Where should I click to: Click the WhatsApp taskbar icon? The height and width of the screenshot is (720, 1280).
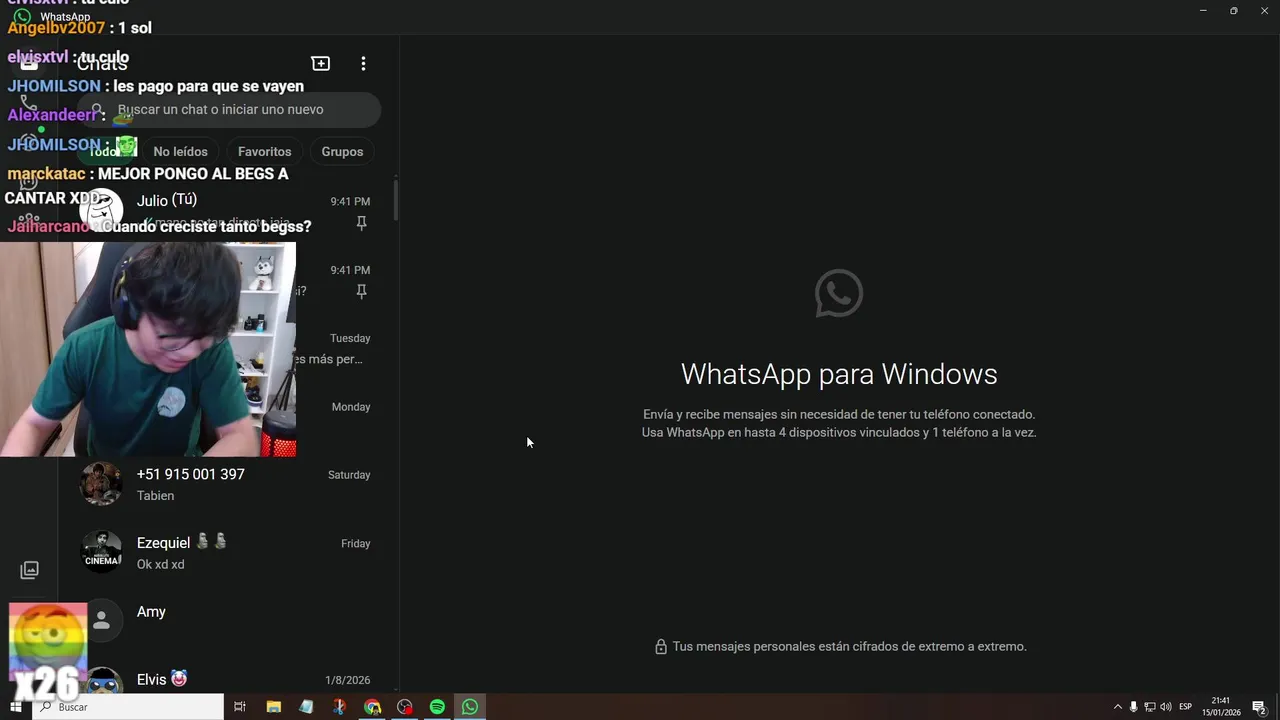click(470, 707)
